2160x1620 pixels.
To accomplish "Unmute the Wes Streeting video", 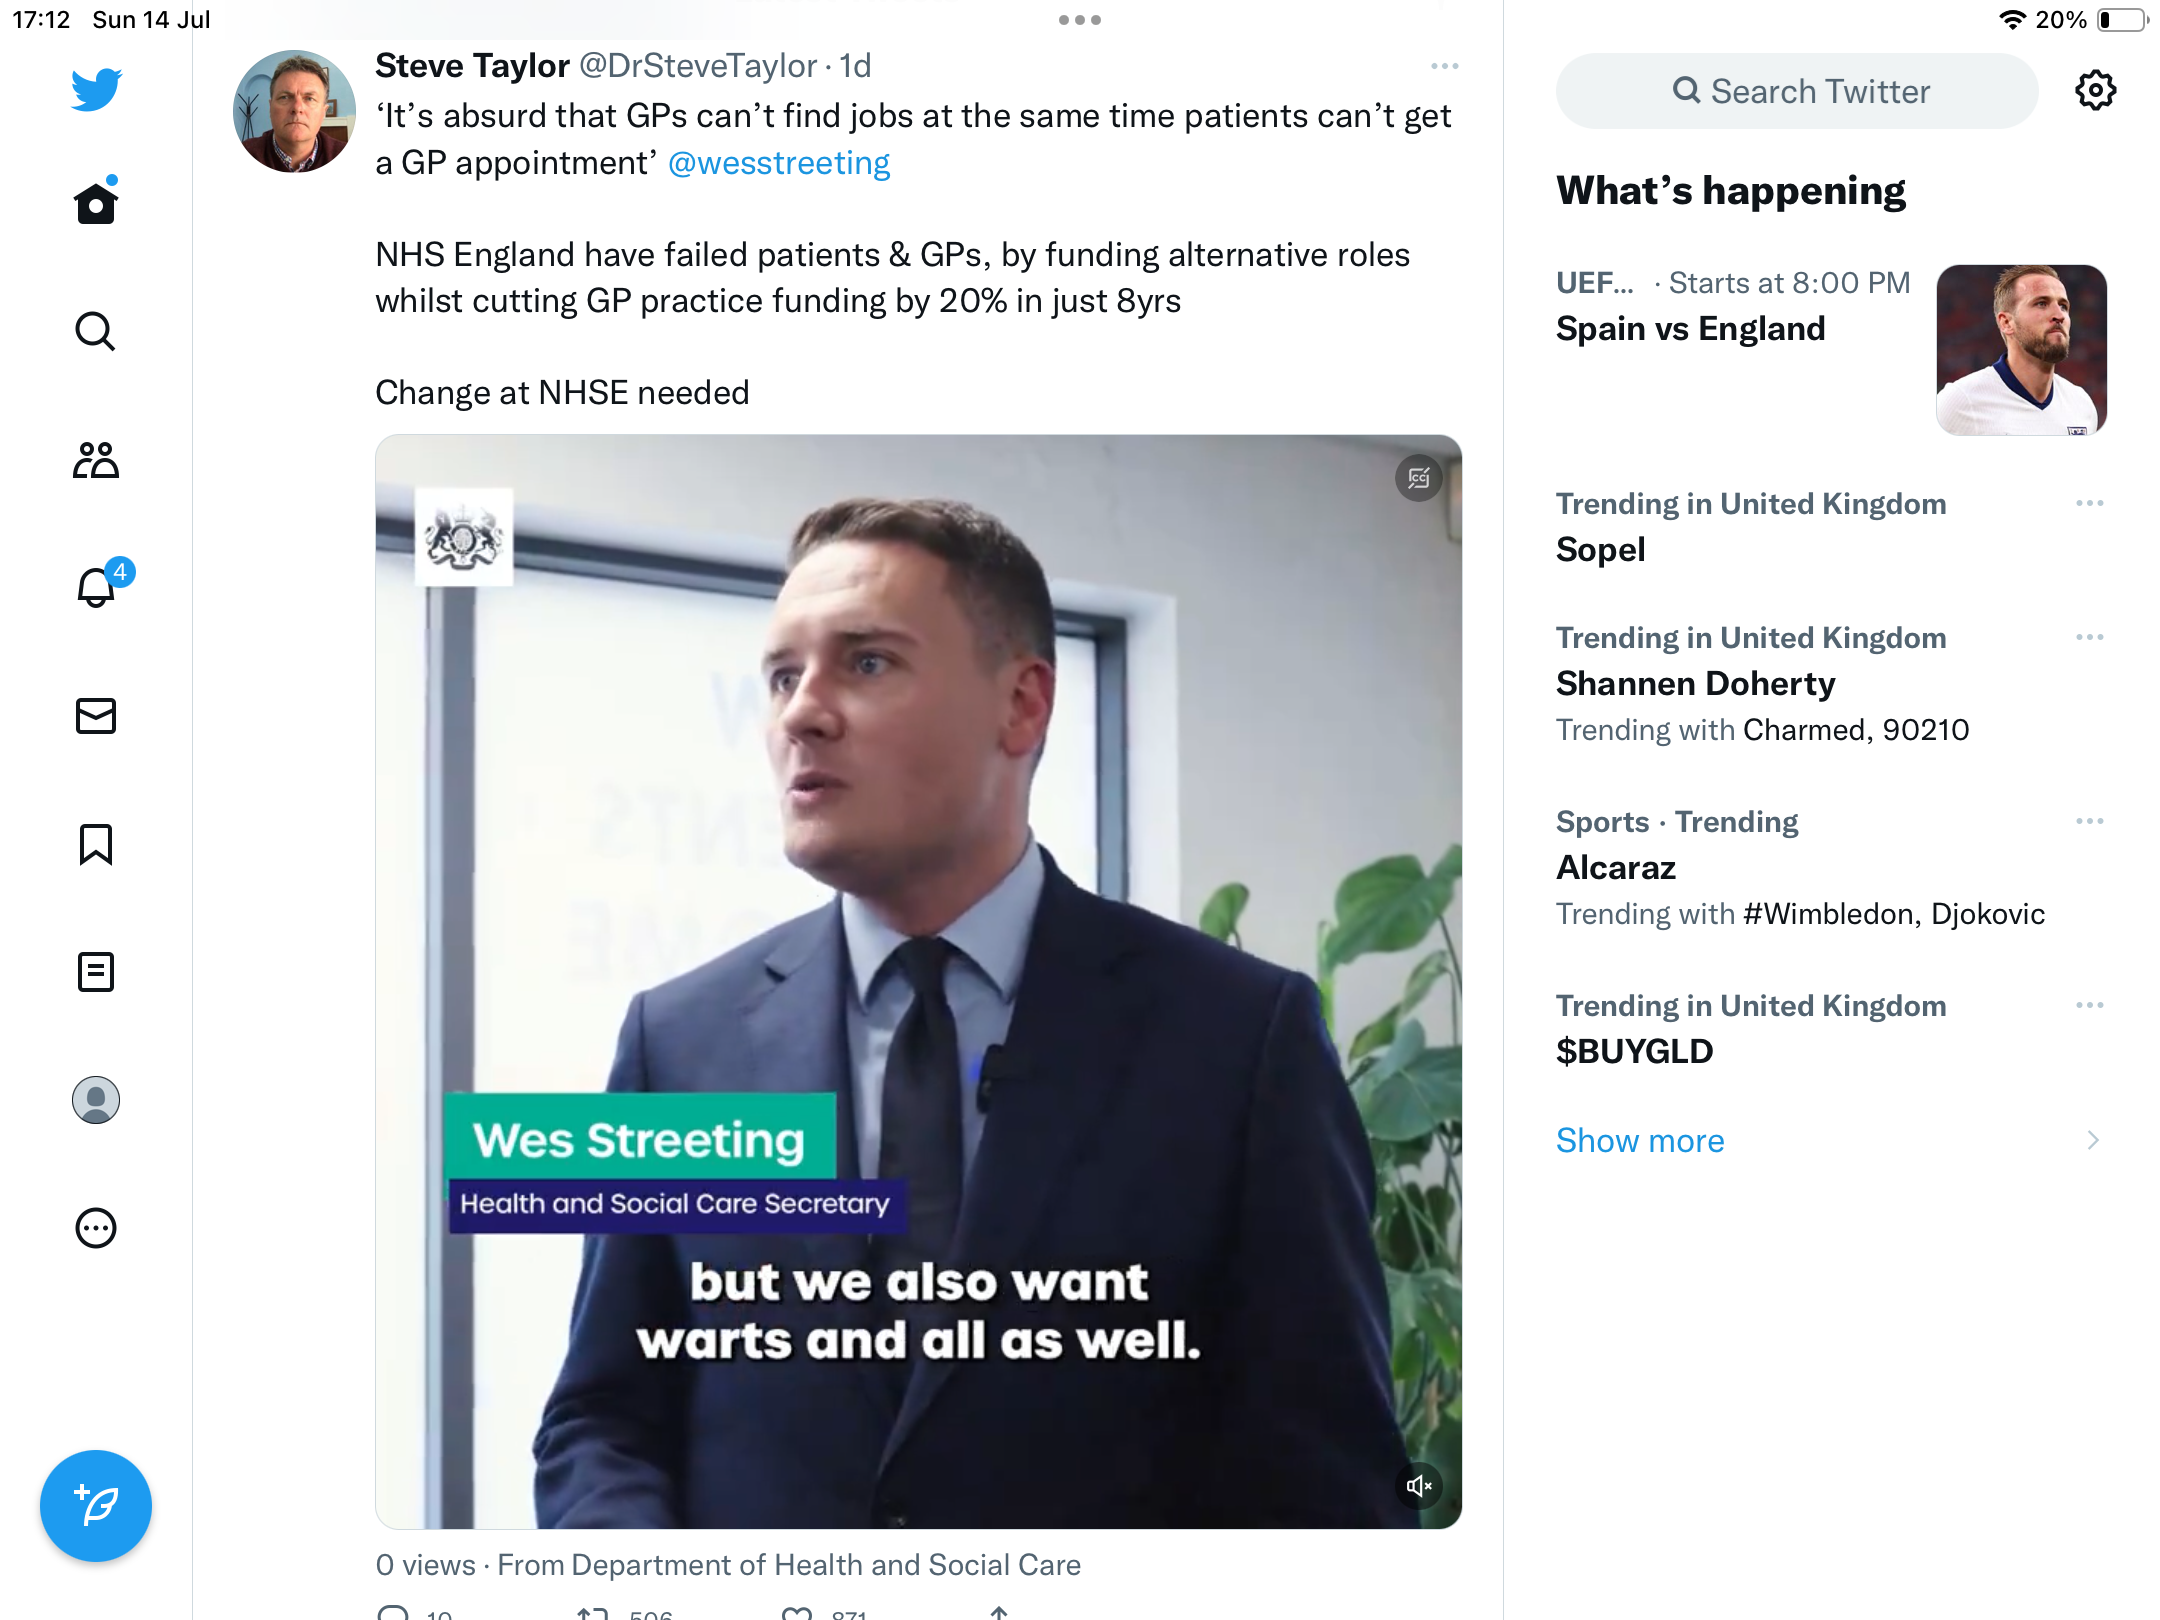I will 1419,1486.
